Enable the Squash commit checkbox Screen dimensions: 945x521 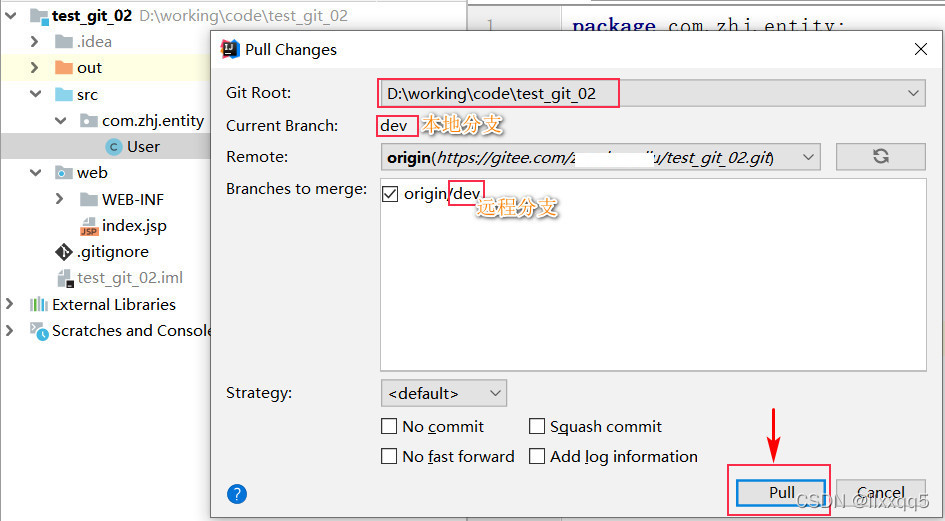point(536,426)
